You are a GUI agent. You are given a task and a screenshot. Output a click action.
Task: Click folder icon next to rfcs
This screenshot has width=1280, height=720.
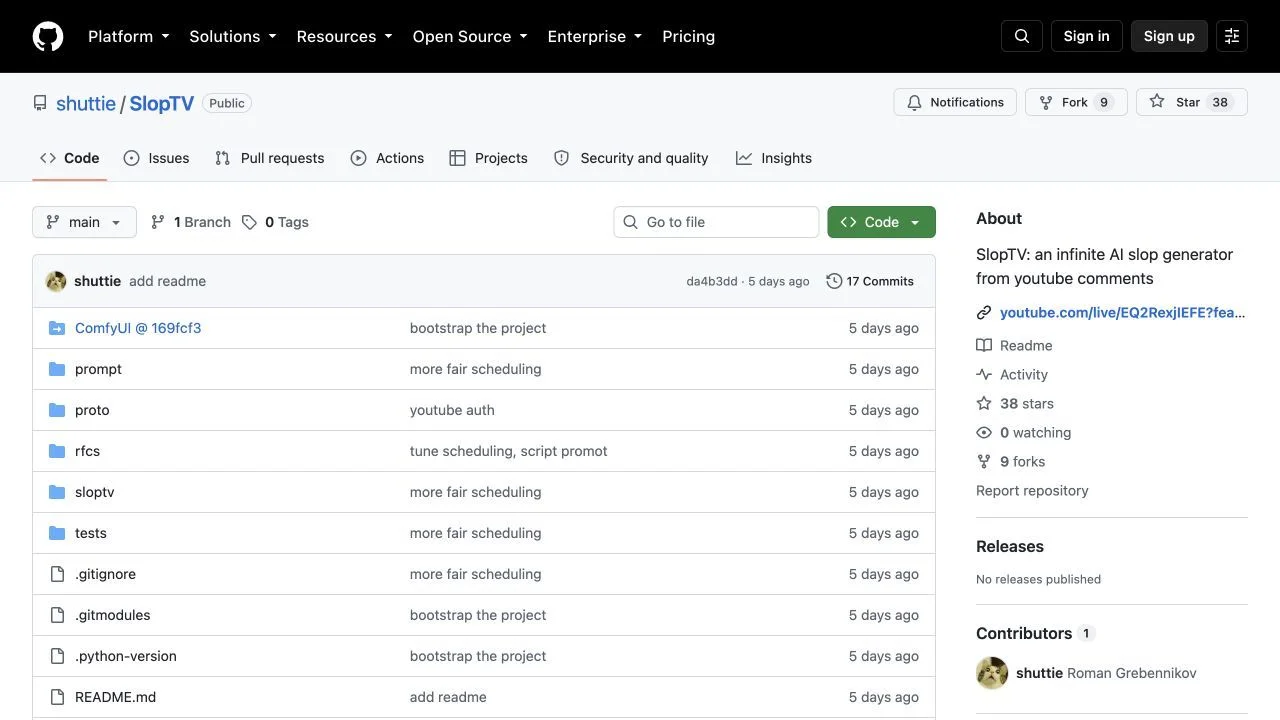57,451
